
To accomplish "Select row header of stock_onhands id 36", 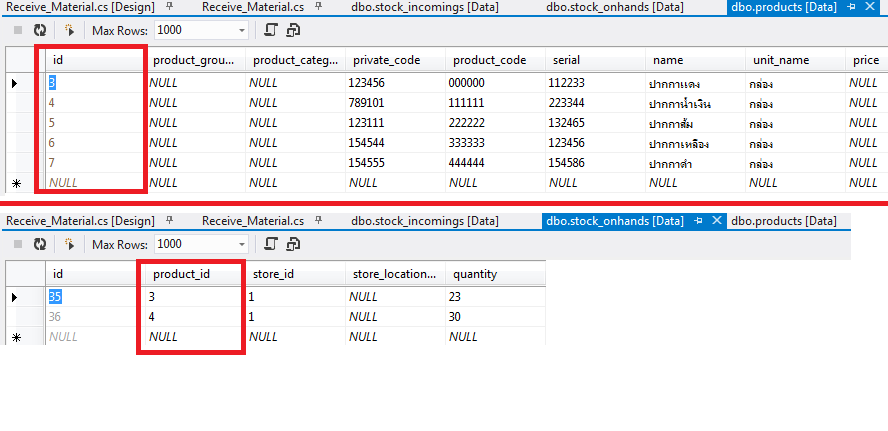I will coord(15,317).
